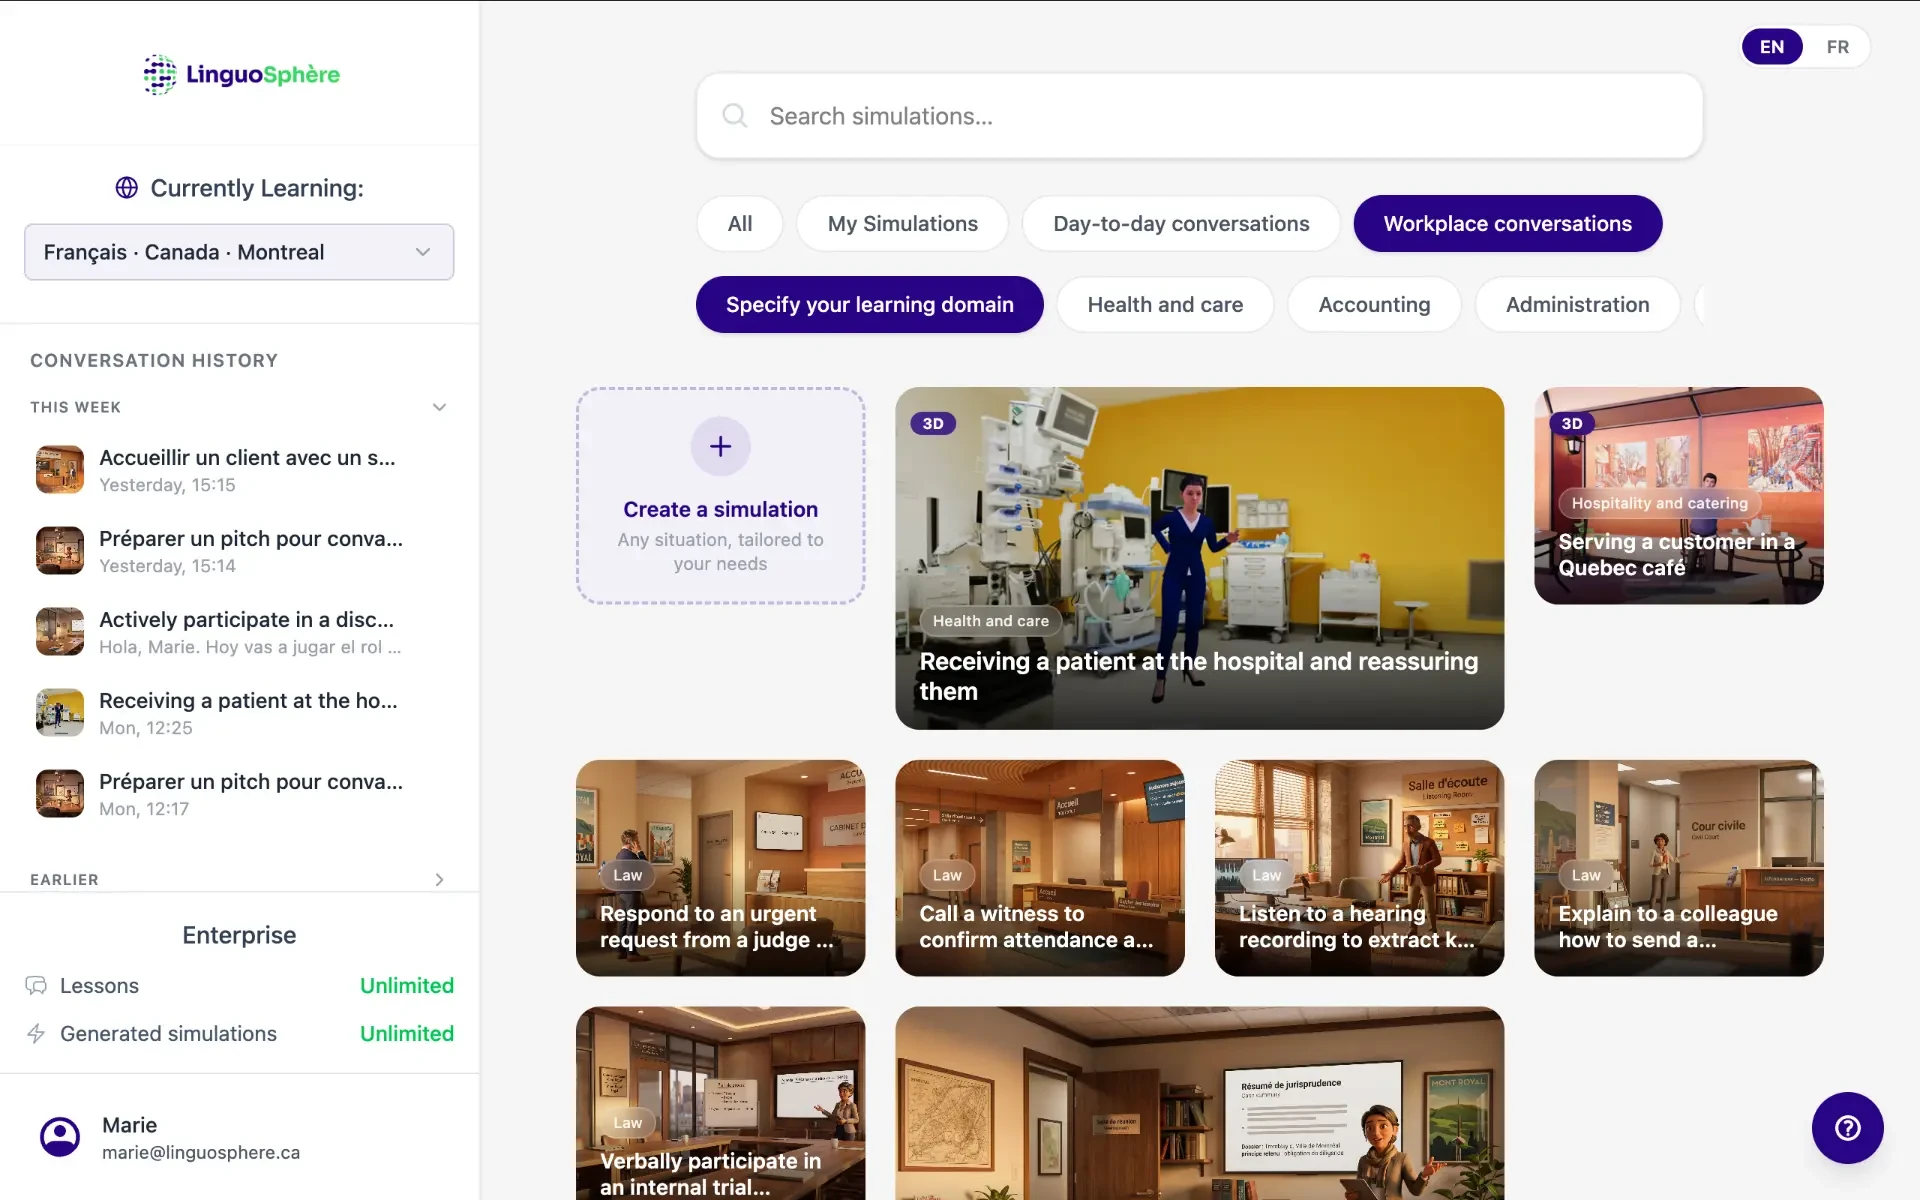The width and height of the screenshot is (1920, 1200).
Task: Open 'Call a witness to confirm attendance' card
Action: click(x=1040, y=868)
